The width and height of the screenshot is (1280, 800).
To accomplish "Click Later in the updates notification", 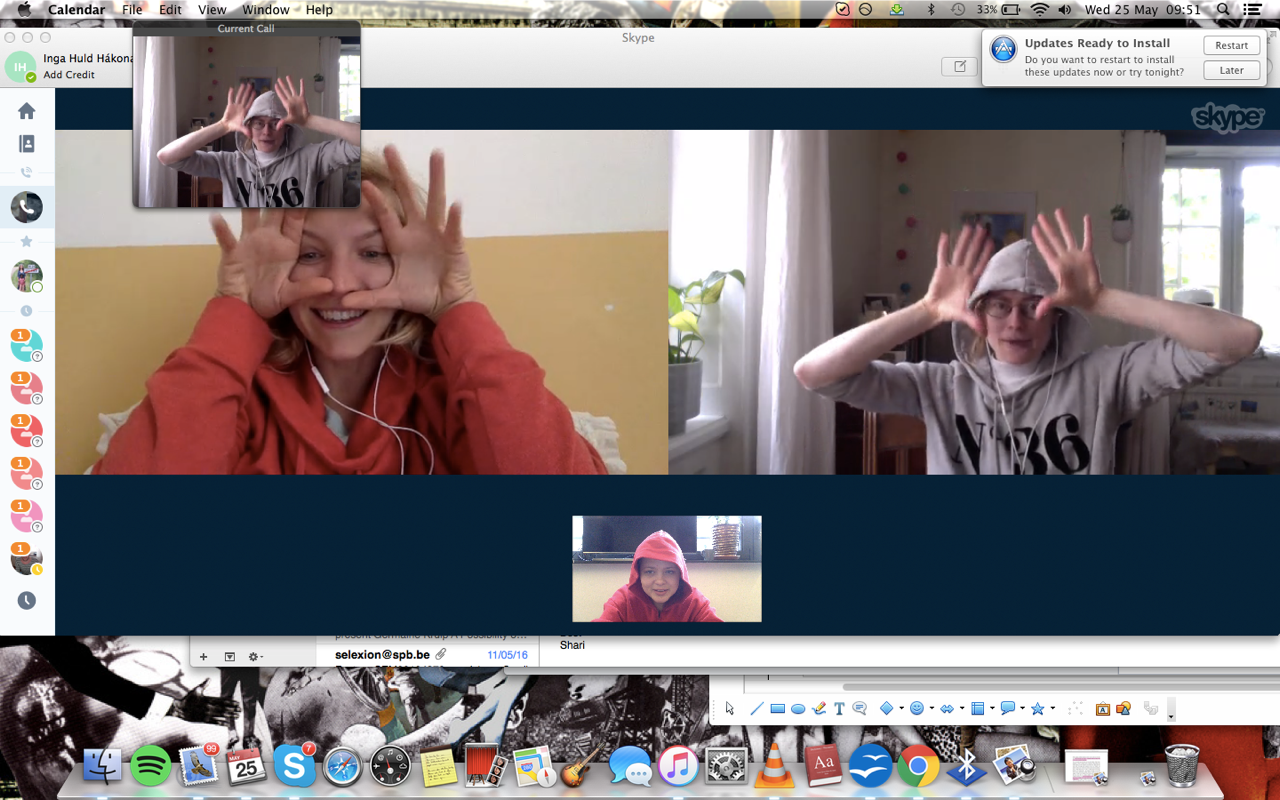I will pos(1231,71).
